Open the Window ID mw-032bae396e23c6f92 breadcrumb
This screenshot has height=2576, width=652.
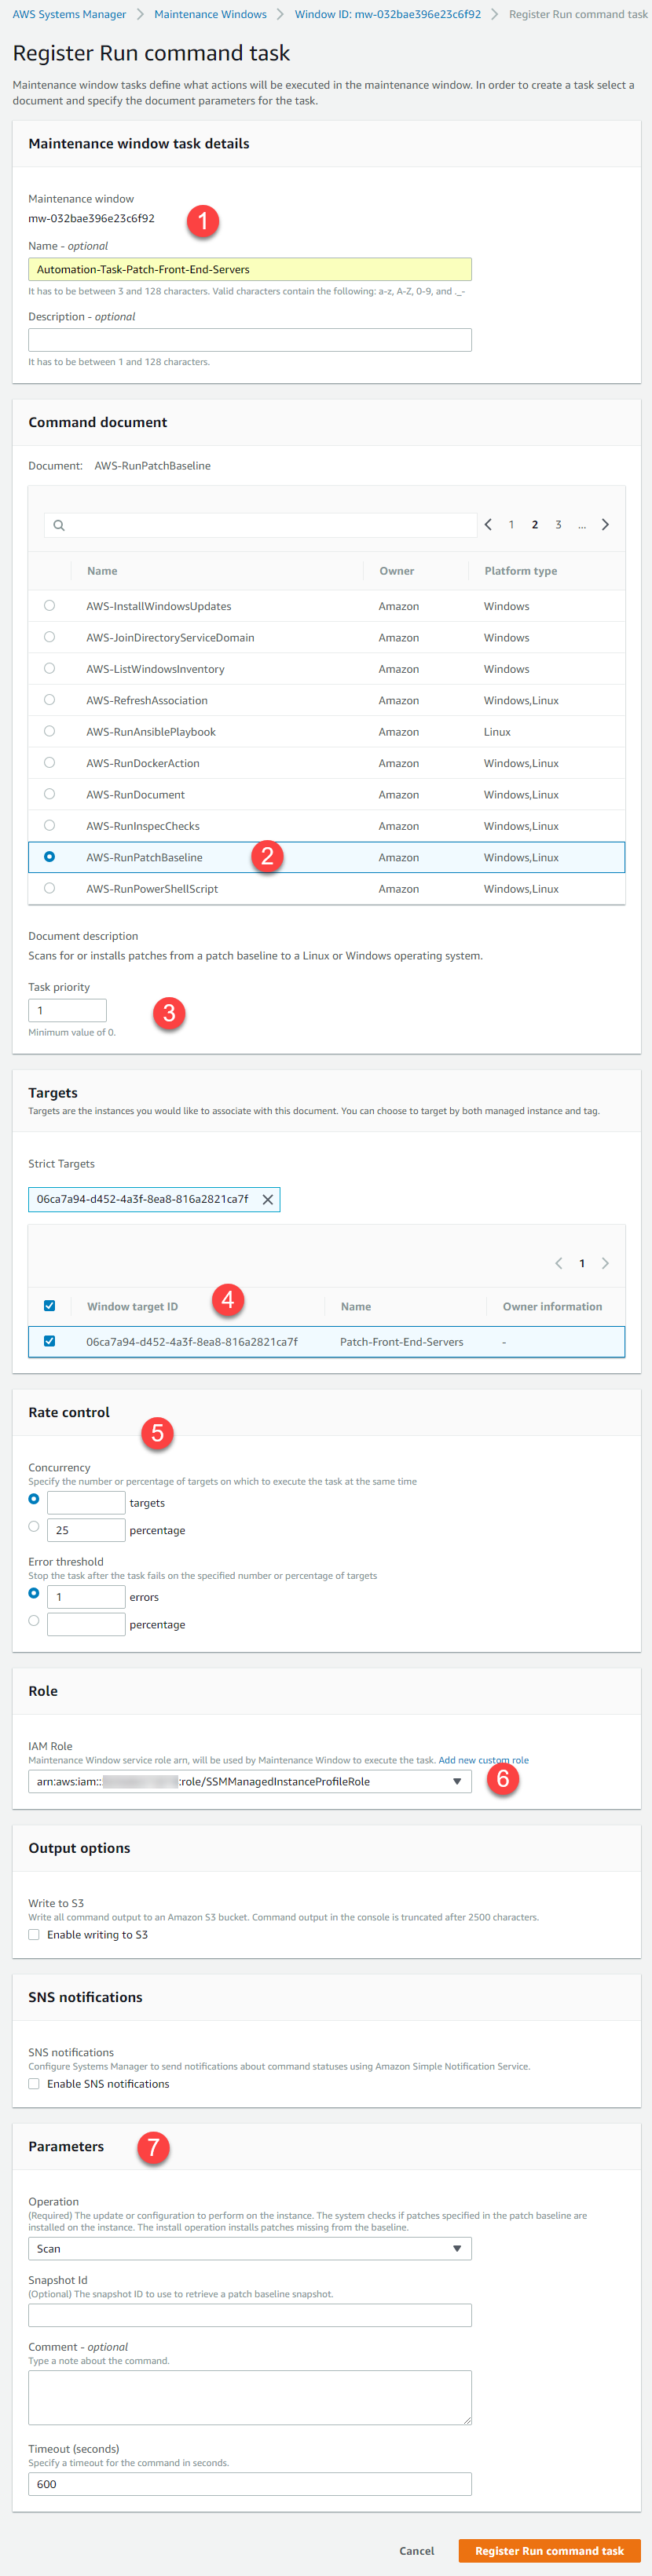388,14
